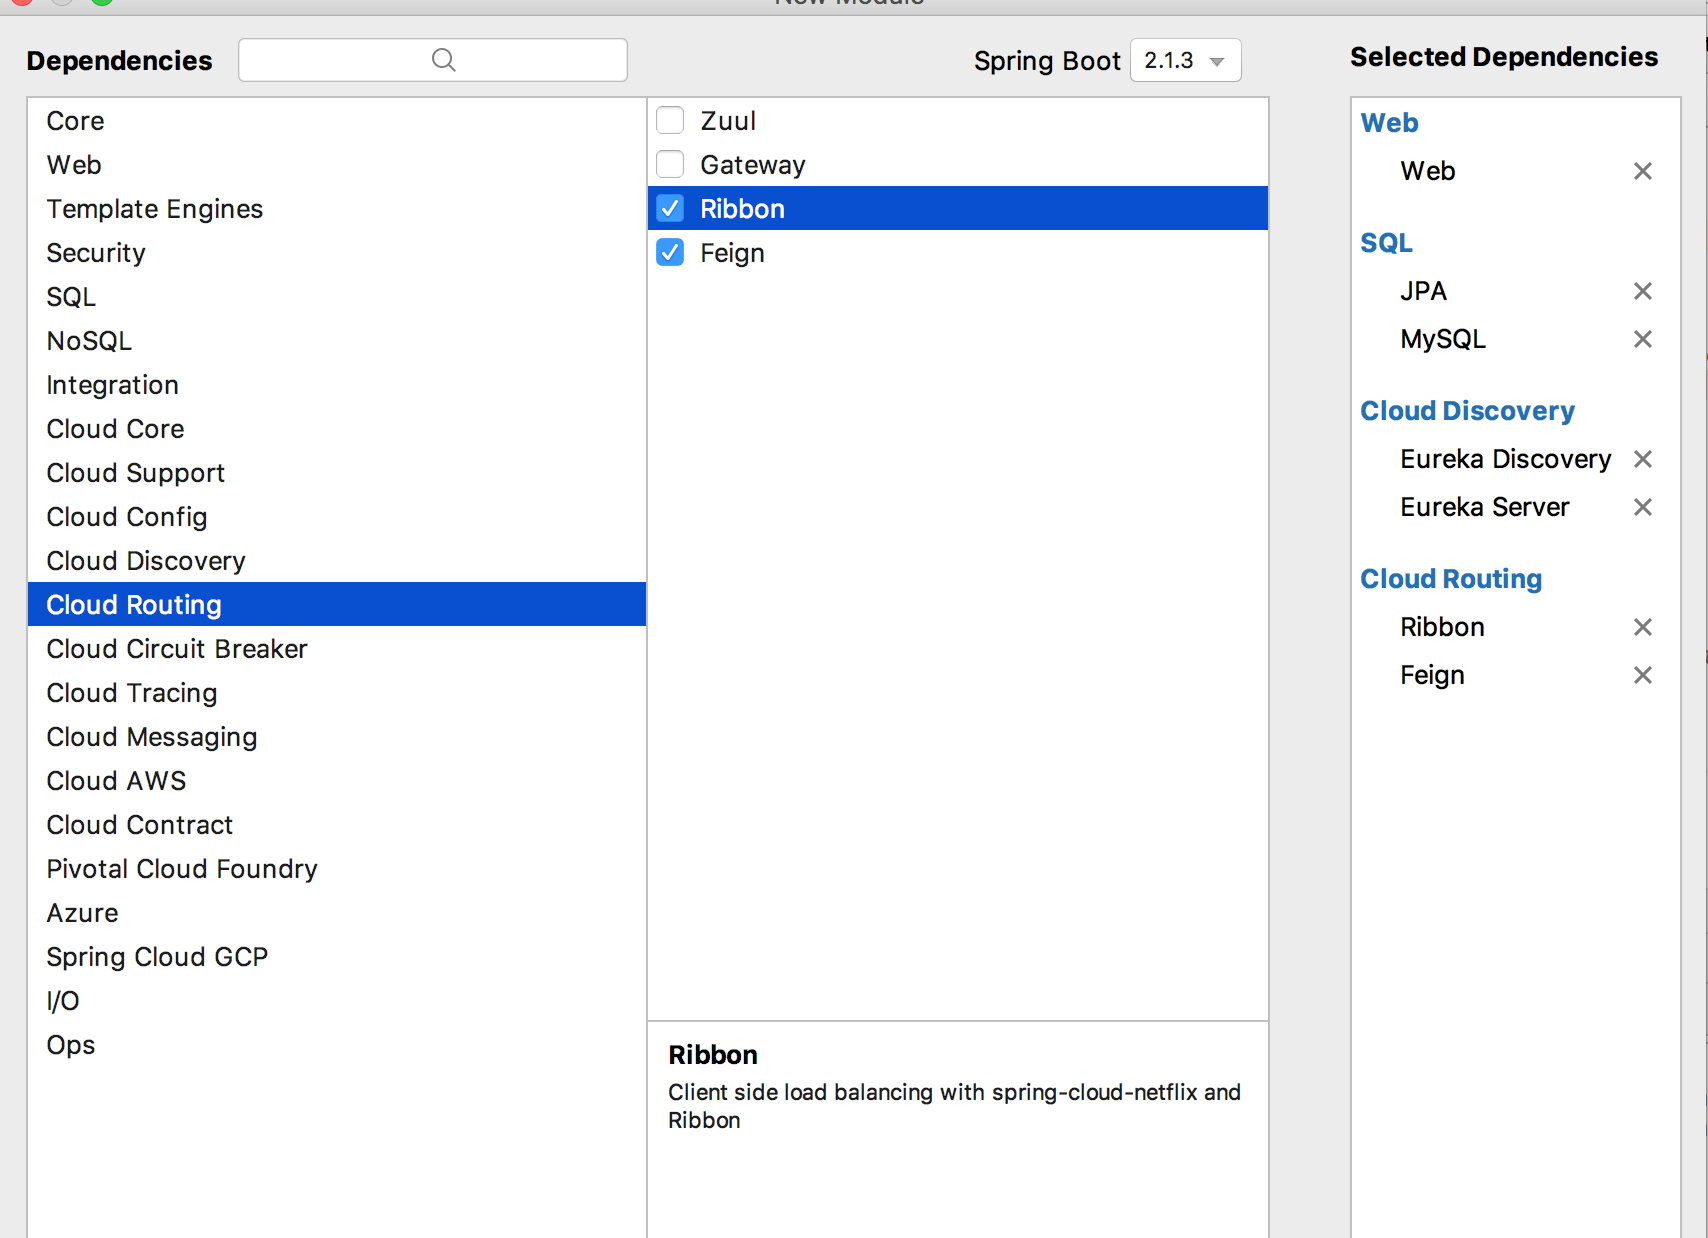This screenshot has height=1238, width=1708.
Task: Select Cloud Support category
Action: click(337, 472)
